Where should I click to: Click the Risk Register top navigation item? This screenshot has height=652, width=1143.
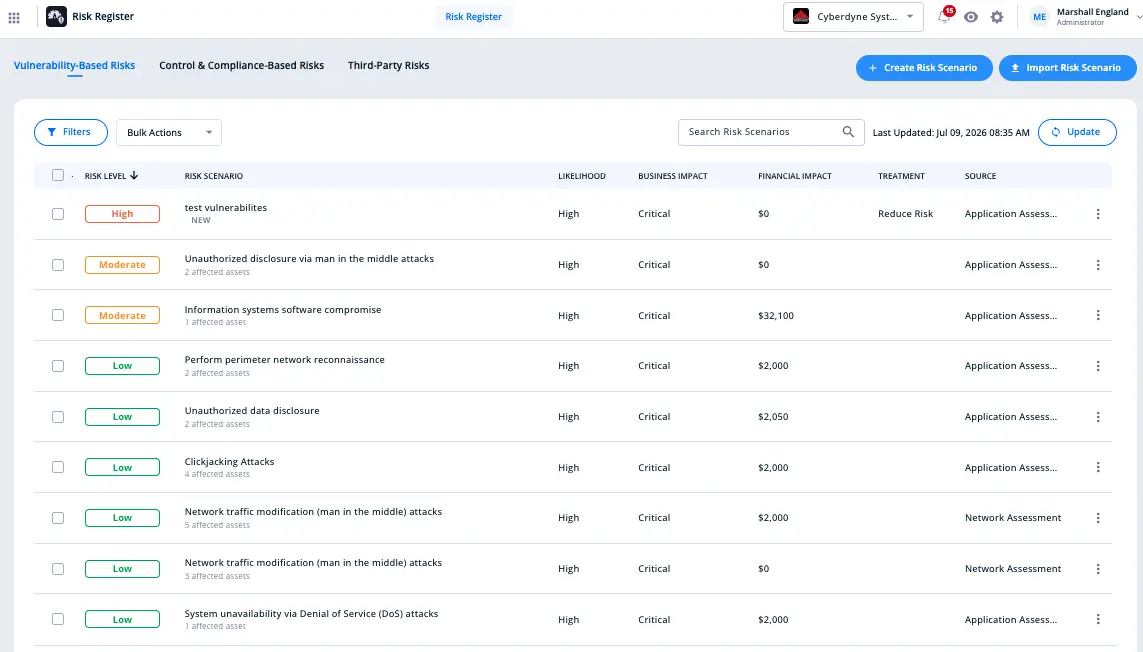point(474,17)
